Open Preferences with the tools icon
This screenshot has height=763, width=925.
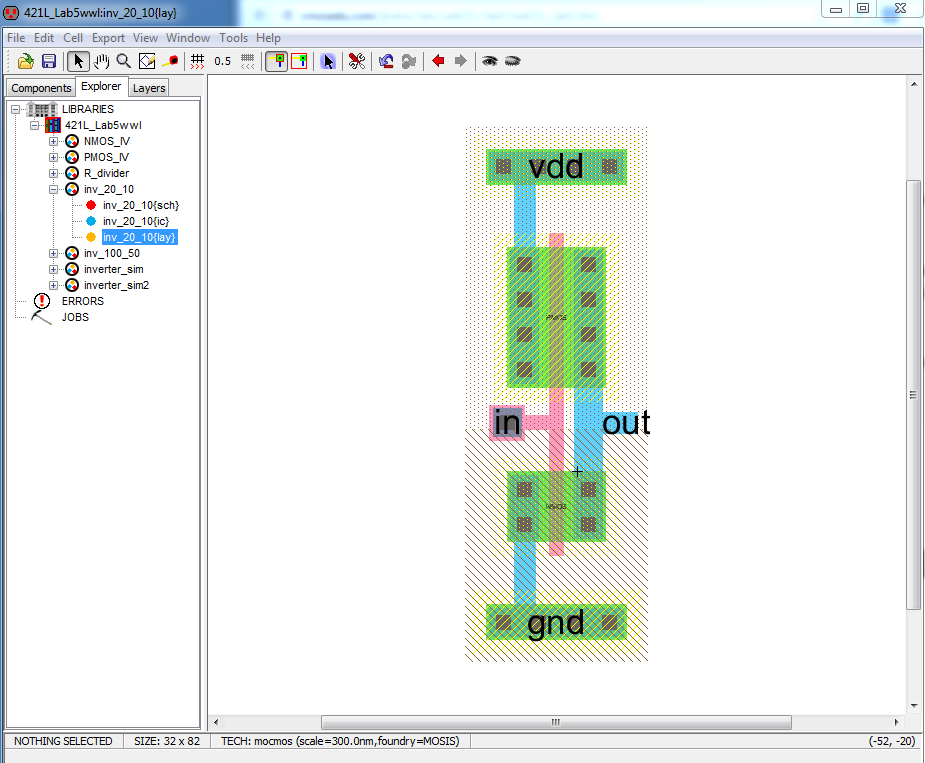click(x=356, y=61)
